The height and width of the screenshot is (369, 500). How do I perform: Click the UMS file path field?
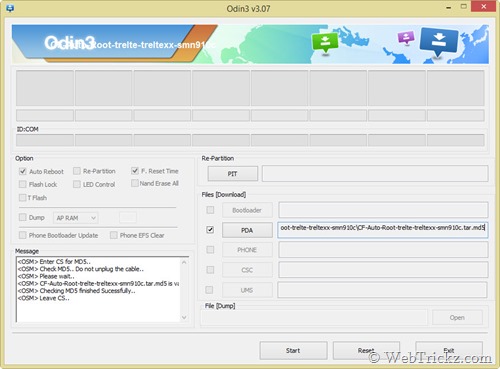coord(382,290)
